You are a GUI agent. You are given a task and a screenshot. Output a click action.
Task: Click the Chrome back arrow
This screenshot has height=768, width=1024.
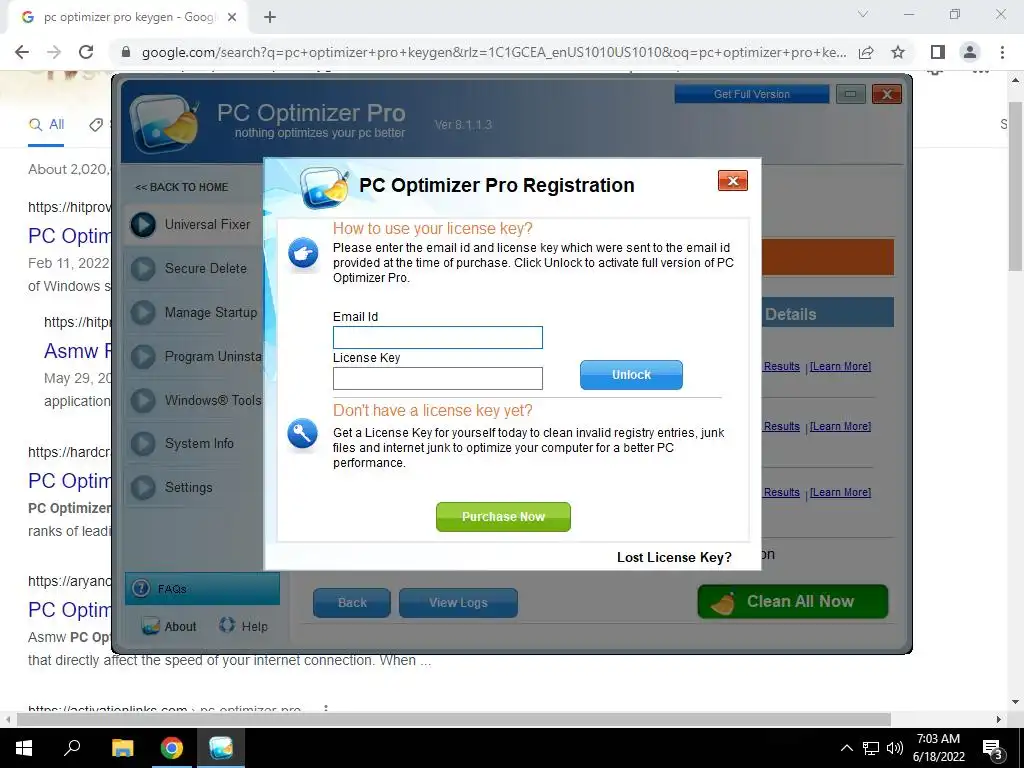coord(22,52)
